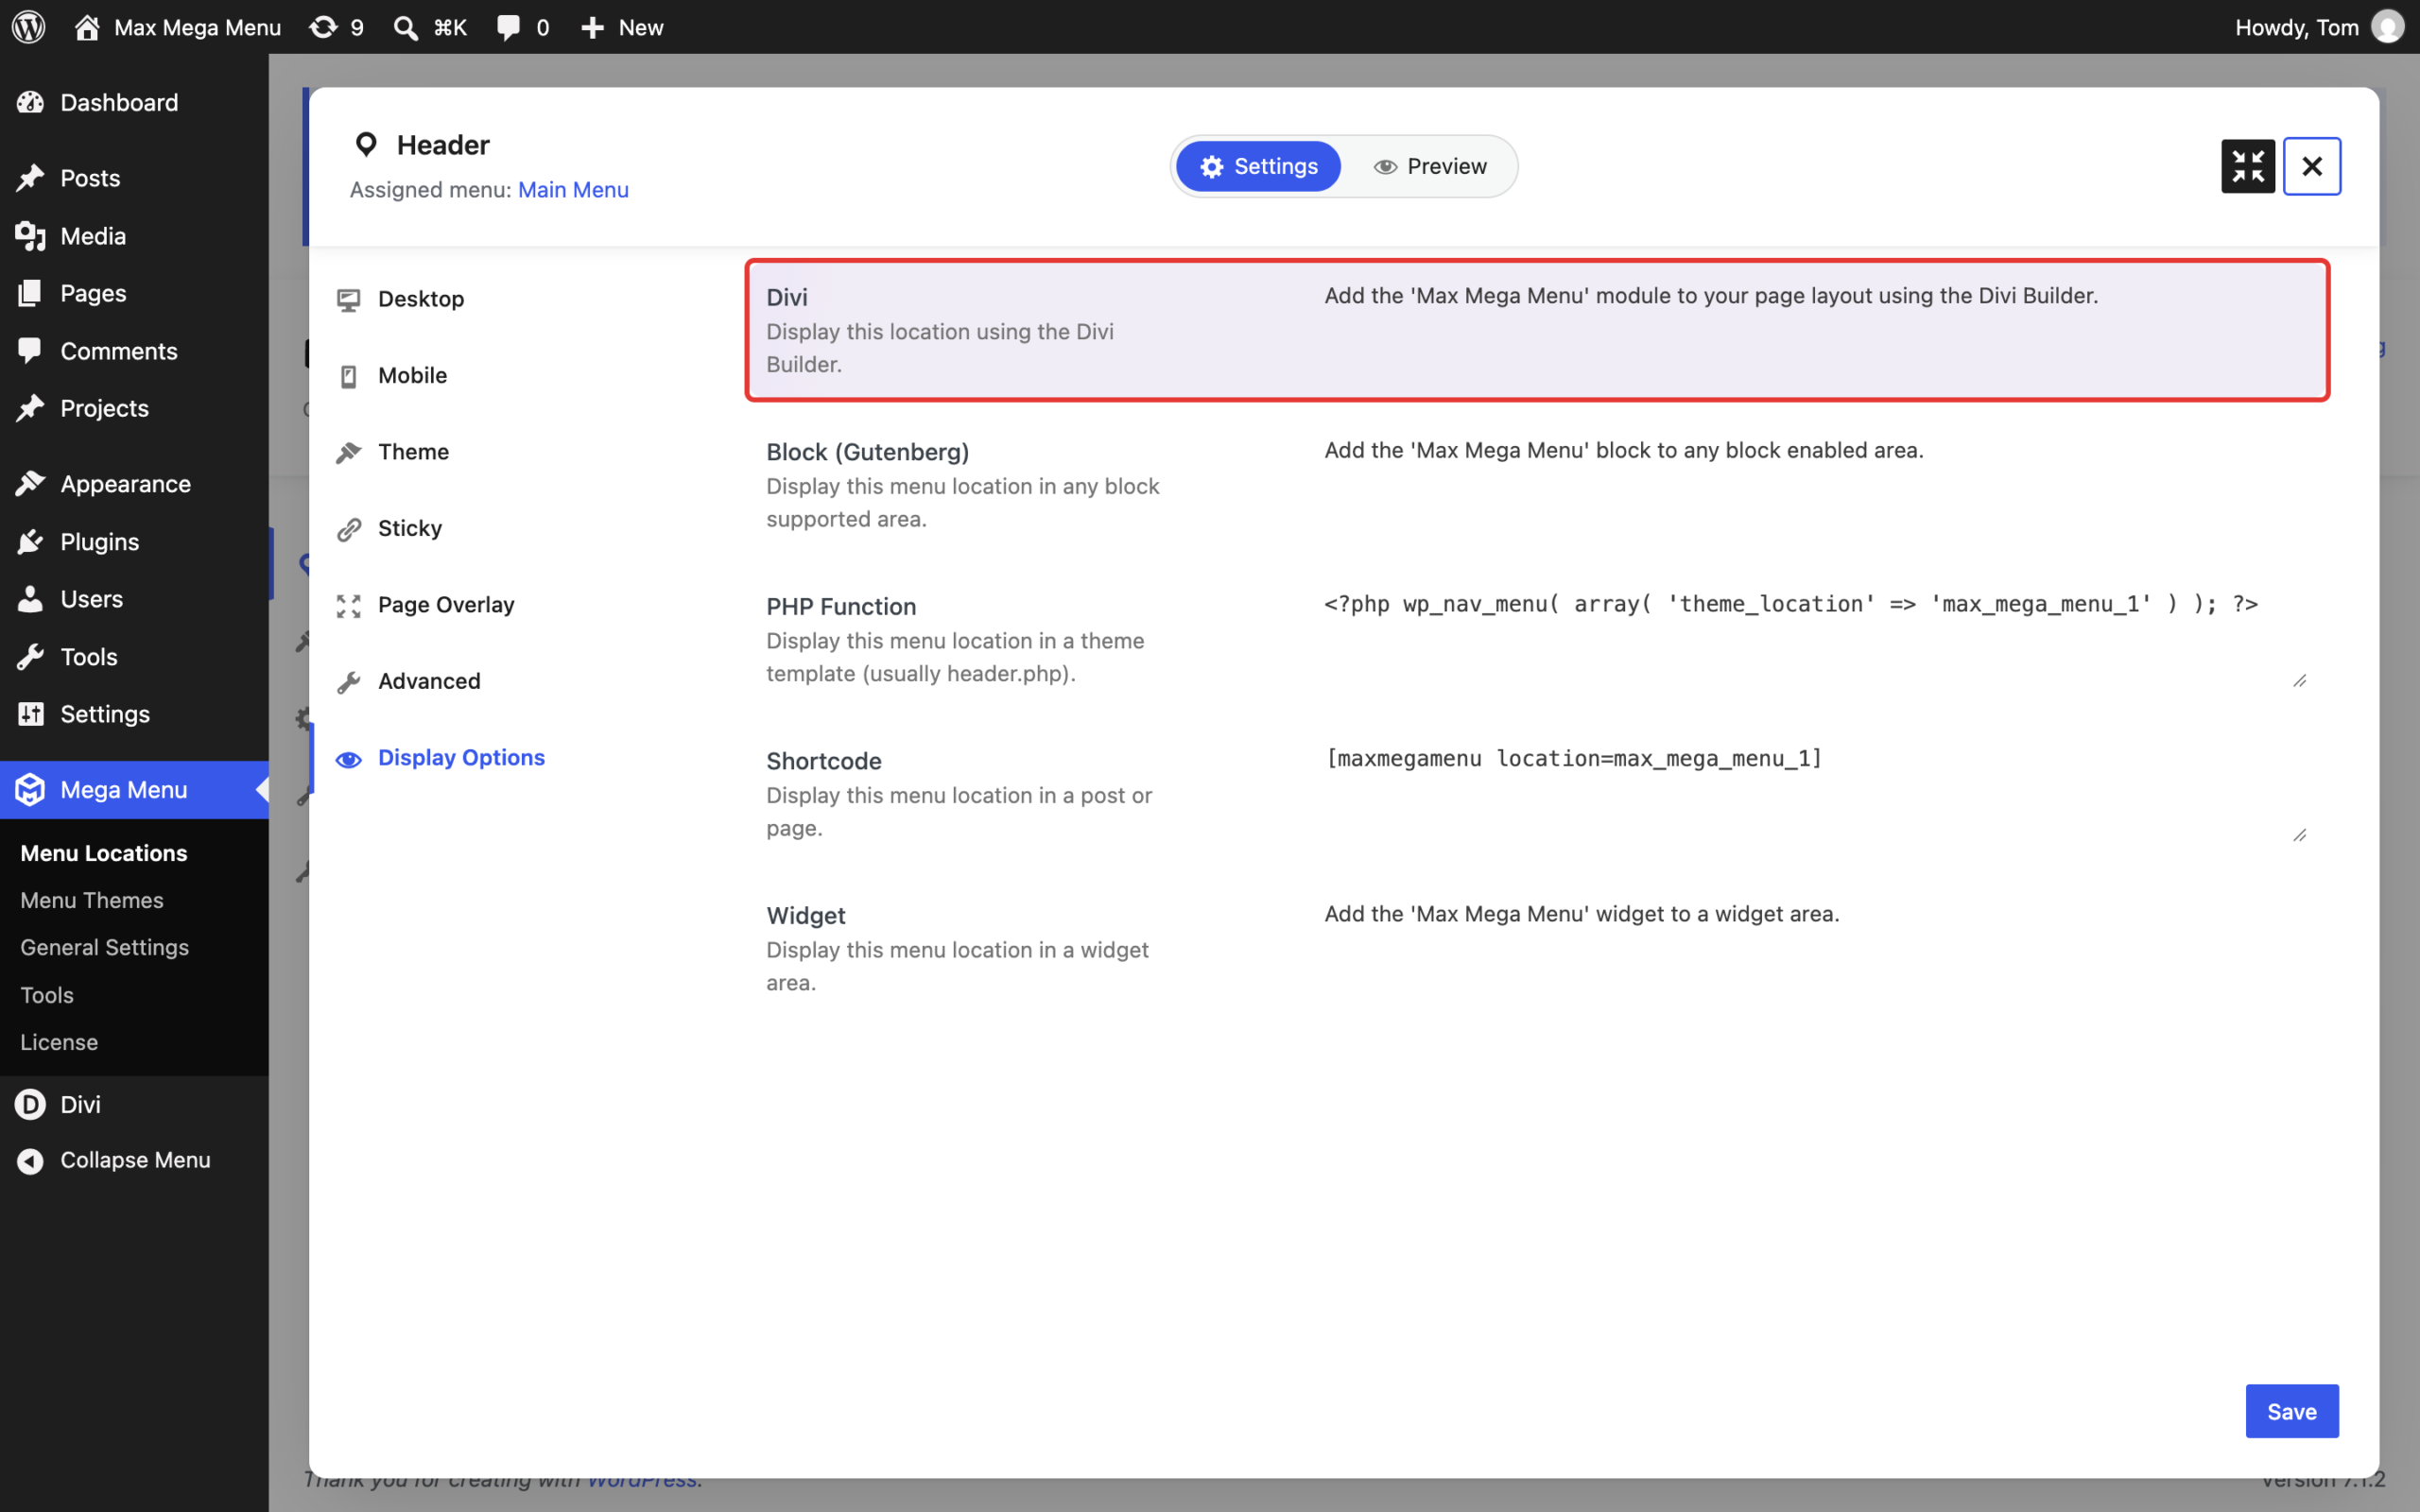The height and width of the screenshot is (1512, 2420).
Task: Open WordPress Settings in sidebar
Action: 134,714
